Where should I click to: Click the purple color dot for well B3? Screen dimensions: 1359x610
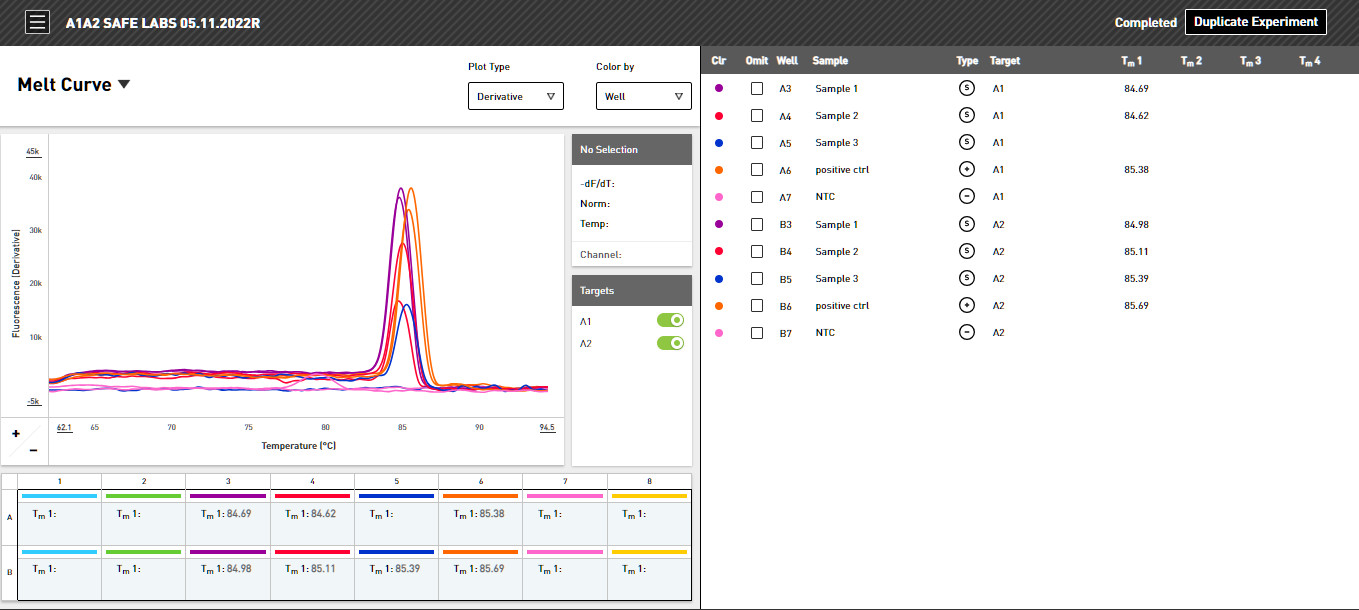coord(719,224)
